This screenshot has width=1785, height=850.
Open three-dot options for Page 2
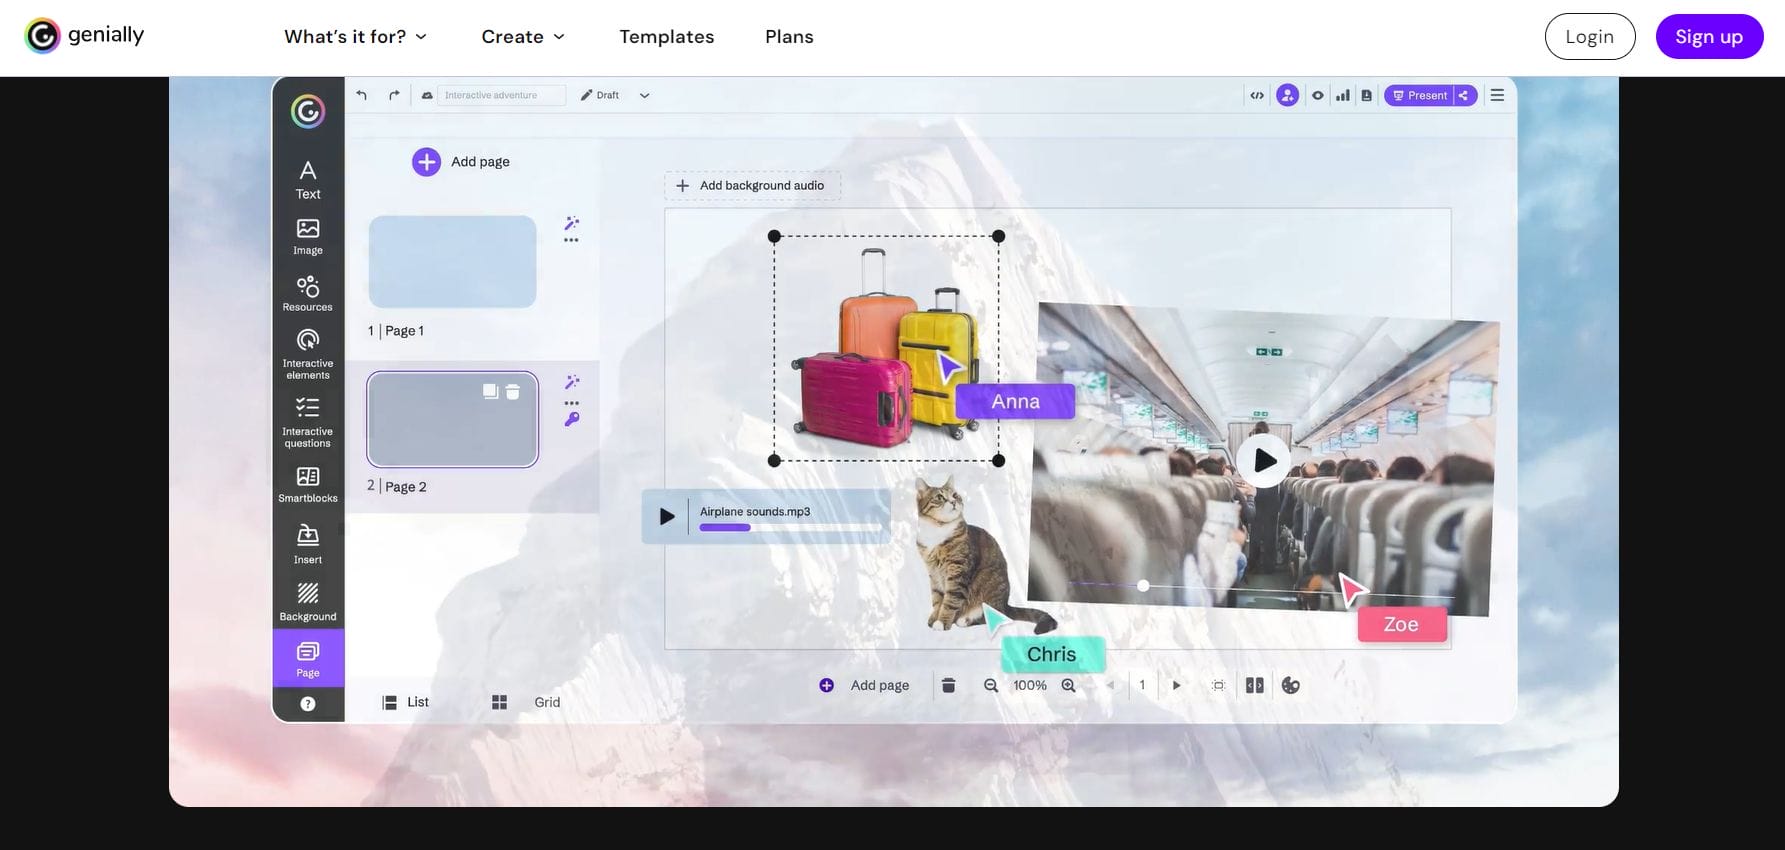572,402
